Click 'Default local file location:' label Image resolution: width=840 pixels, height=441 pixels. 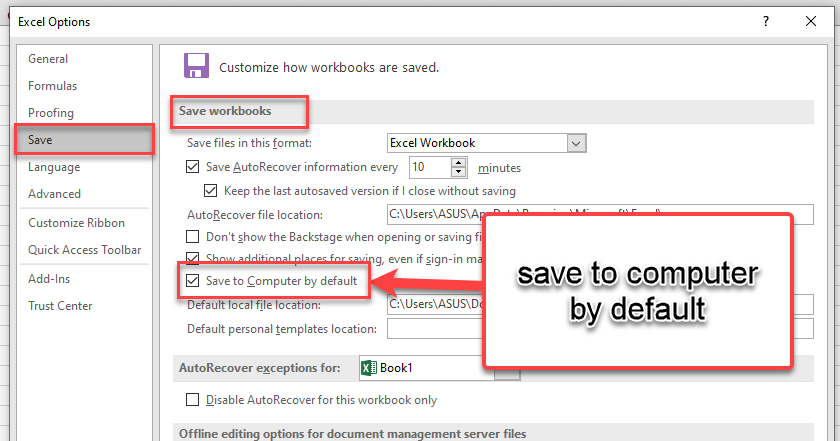pyautogui.click(x=254, y=305)
